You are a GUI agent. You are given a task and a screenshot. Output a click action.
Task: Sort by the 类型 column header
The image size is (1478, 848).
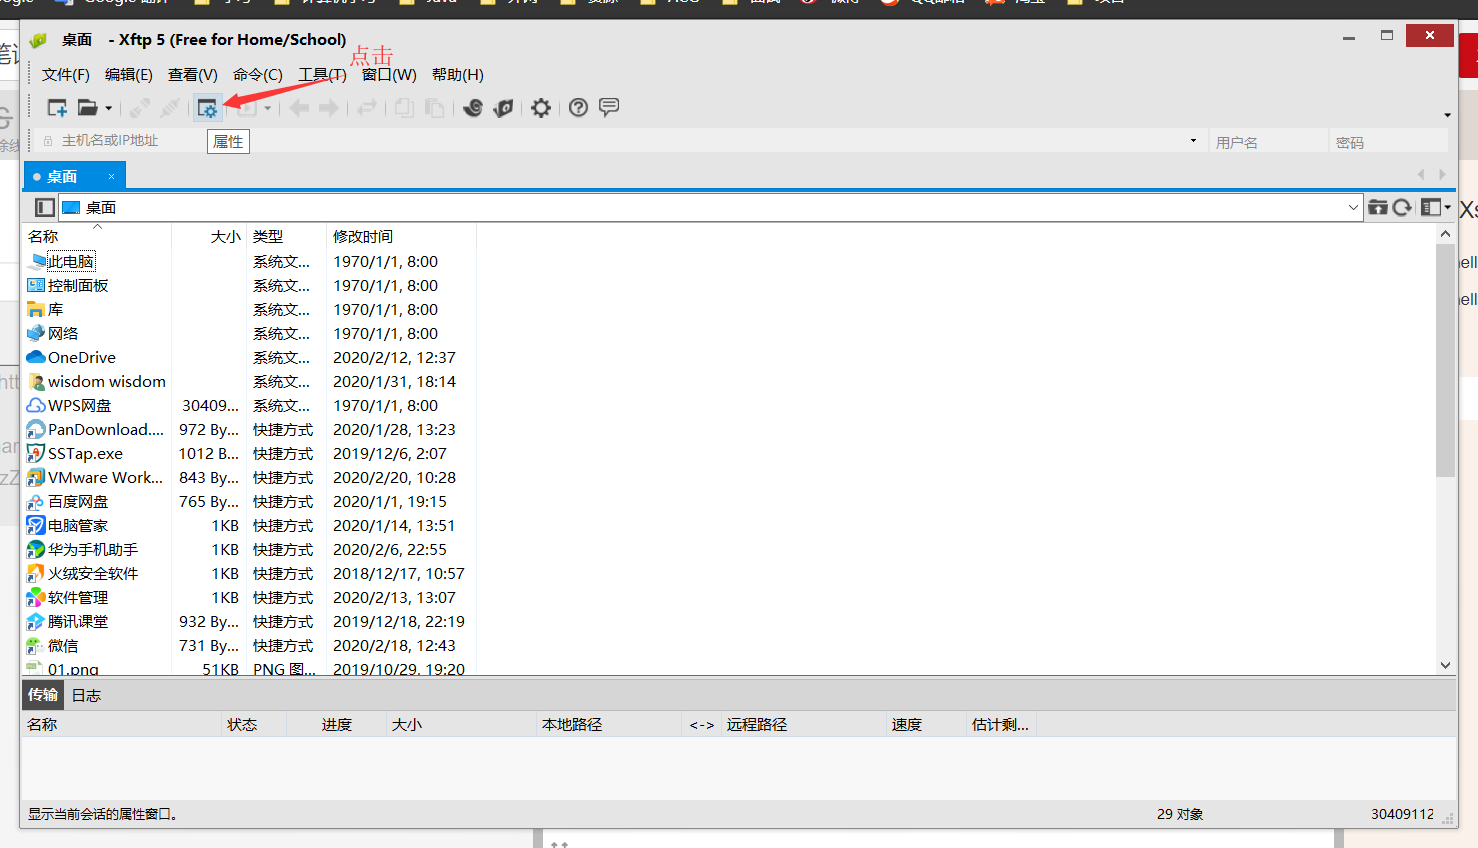point(287,237)
